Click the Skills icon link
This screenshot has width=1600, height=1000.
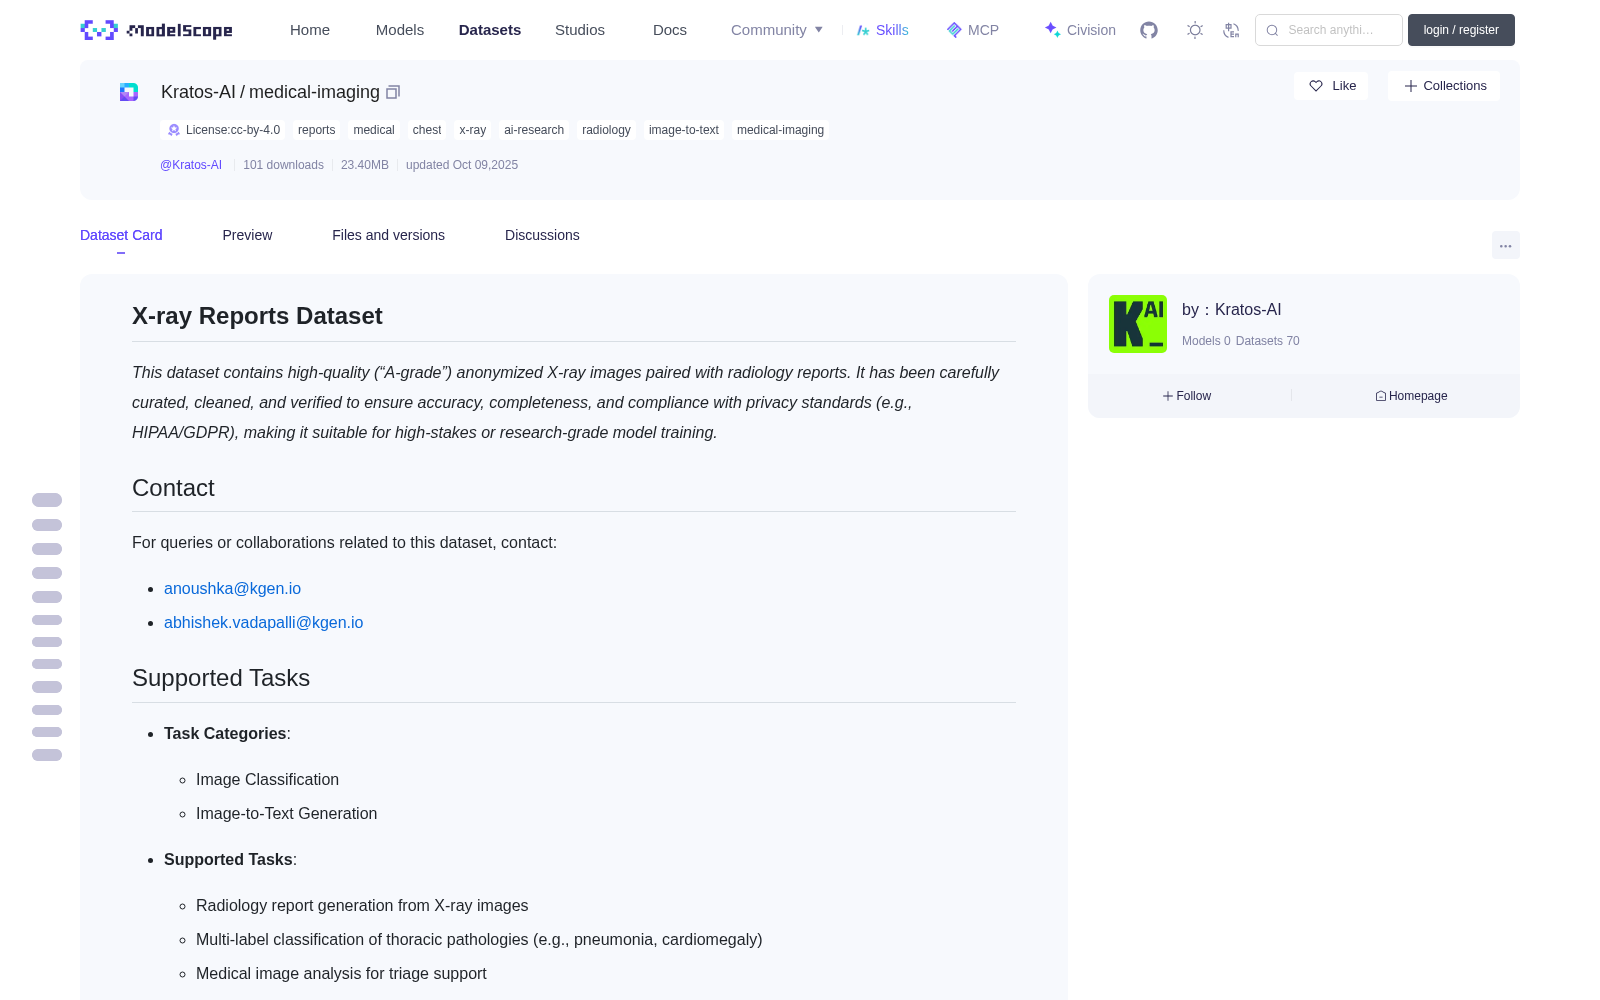click(x=883, y=30)
